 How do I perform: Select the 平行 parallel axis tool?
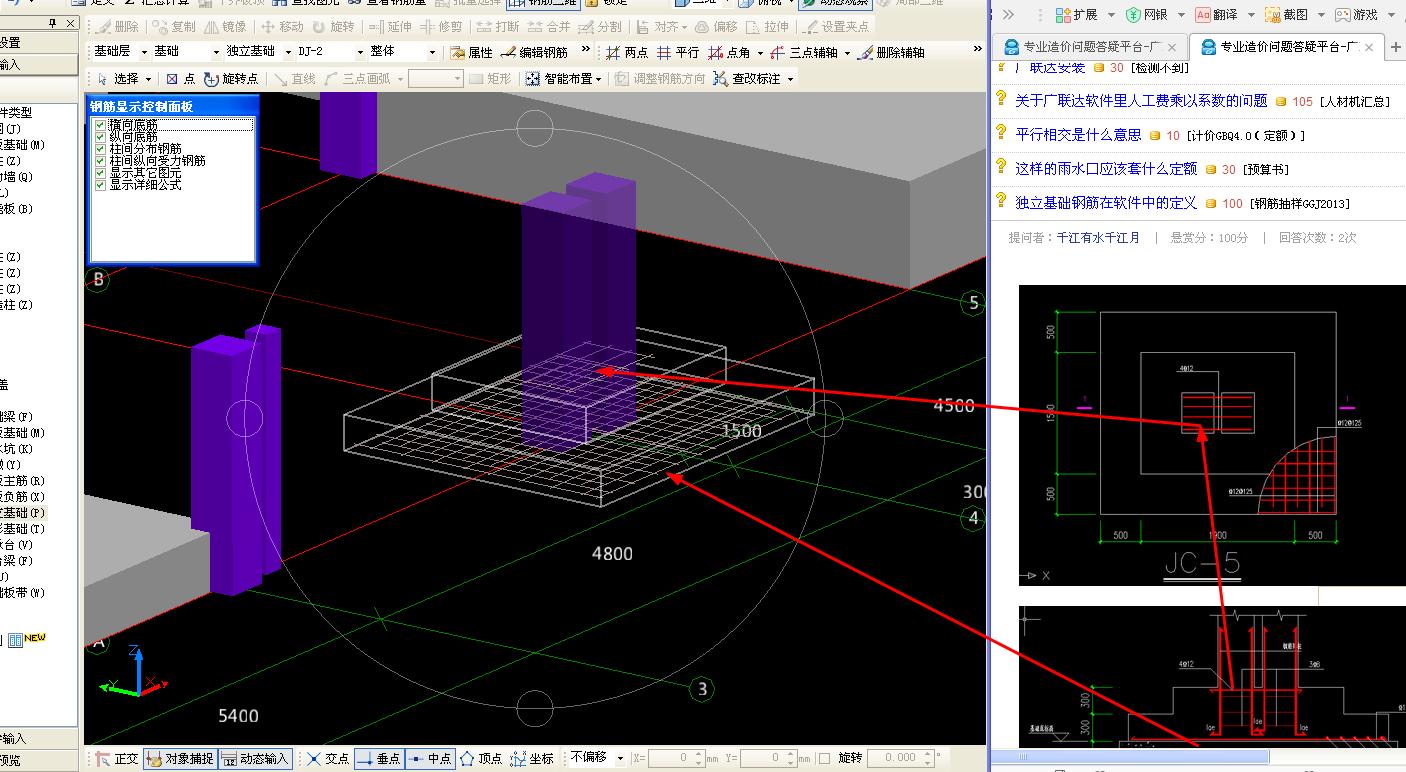pos(677,52)
